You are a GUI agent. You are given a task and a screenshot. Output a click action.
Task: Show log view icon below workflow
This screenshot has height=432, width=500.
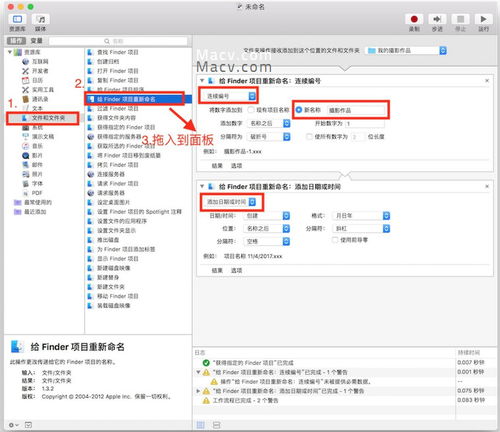click(201, 425)
